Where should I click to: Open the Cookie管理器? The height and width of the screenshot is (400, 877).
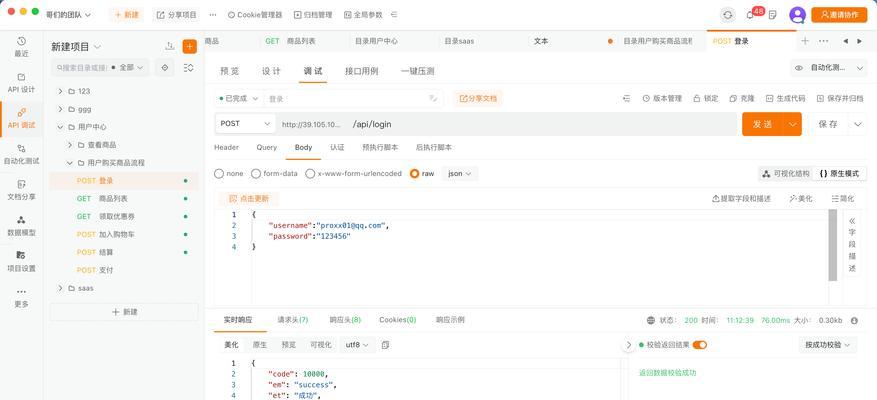tap(255, 15)
